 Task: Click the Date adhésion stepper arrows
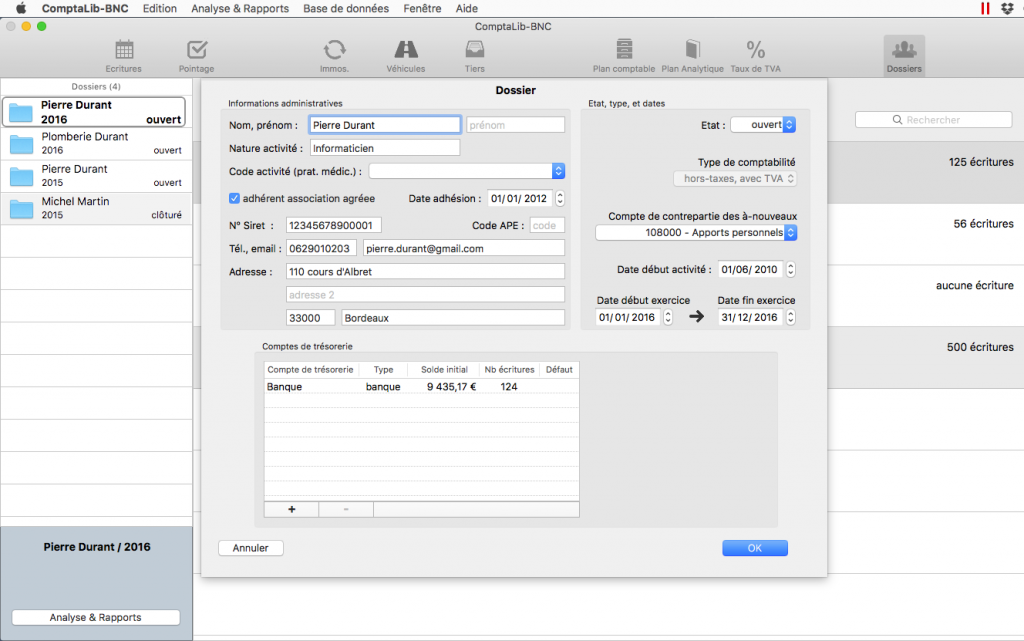tap(560, 198)
